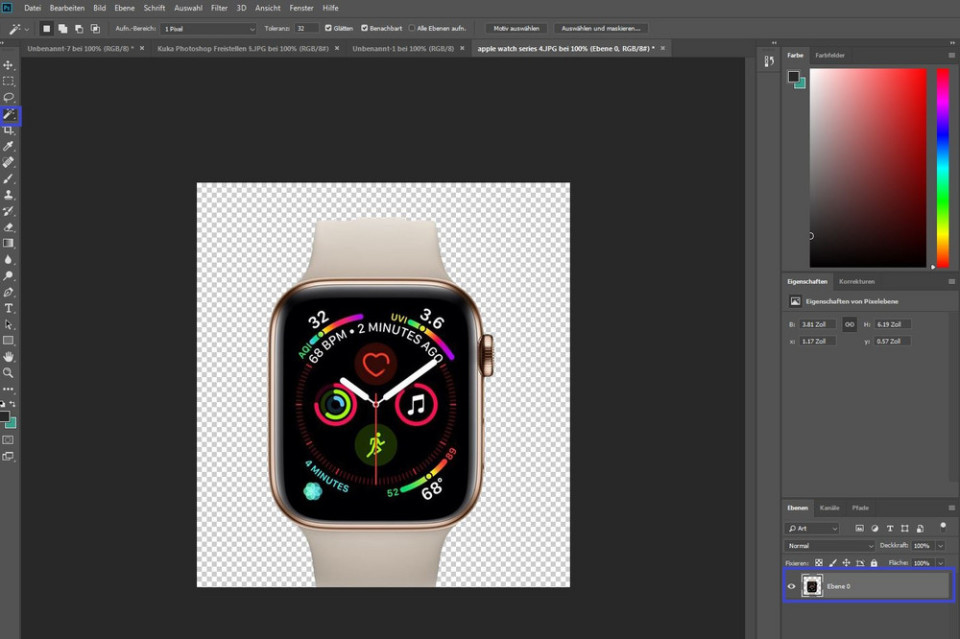Lock all layer attributes with padlock
The width and height of the screenshot is (960, 639).
point(874,562)
